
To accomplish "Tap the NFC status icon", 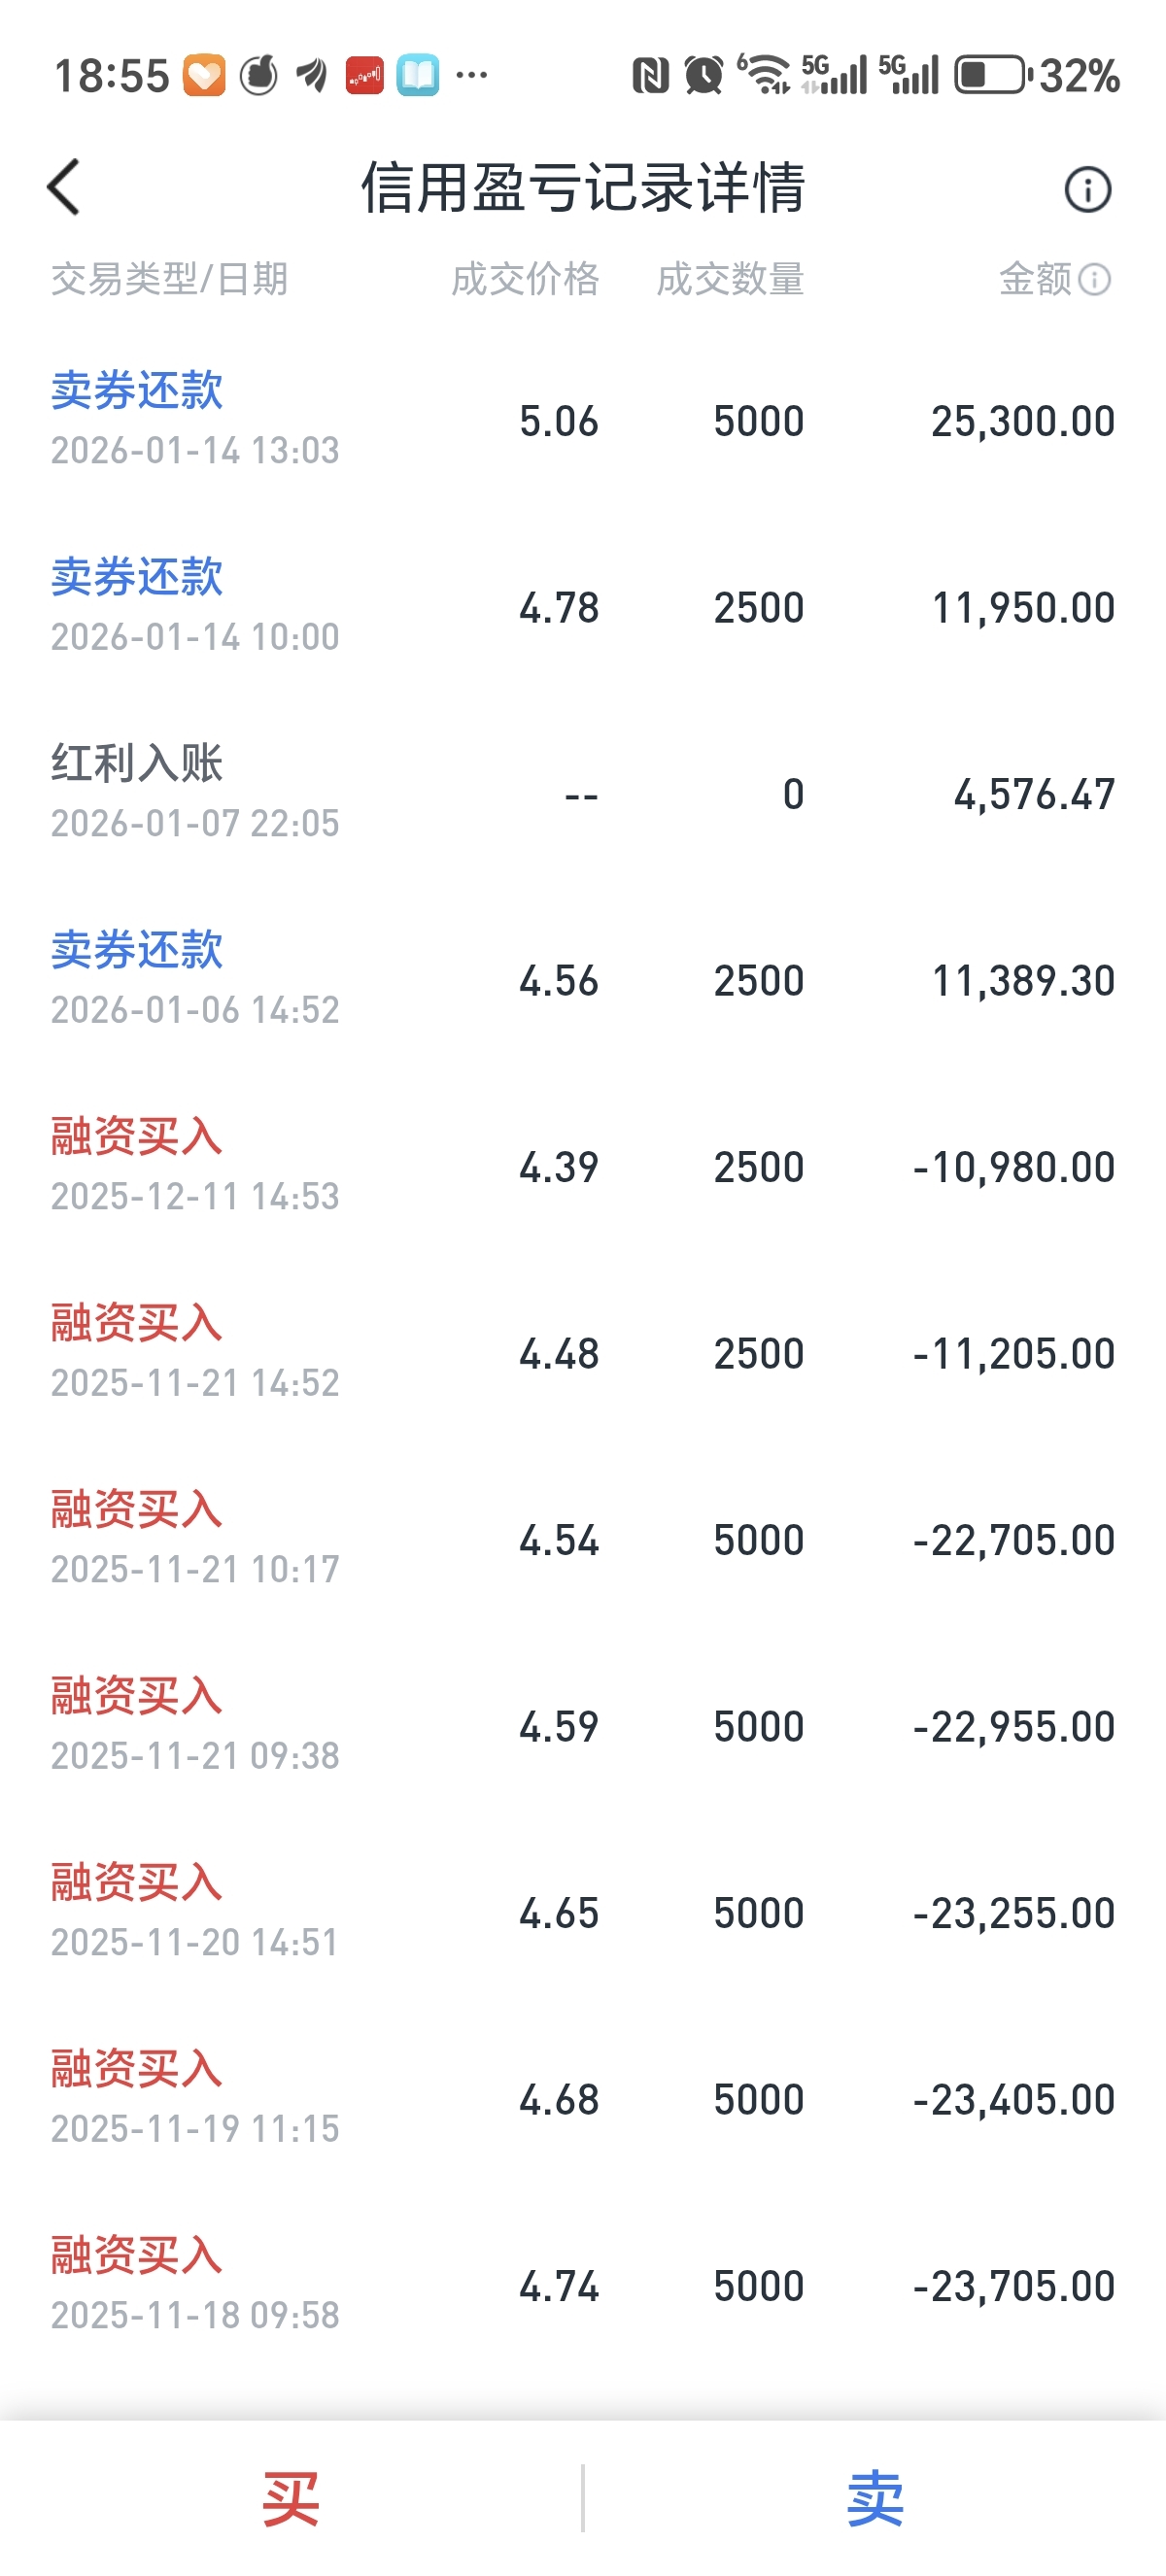I will click(650, 75).
